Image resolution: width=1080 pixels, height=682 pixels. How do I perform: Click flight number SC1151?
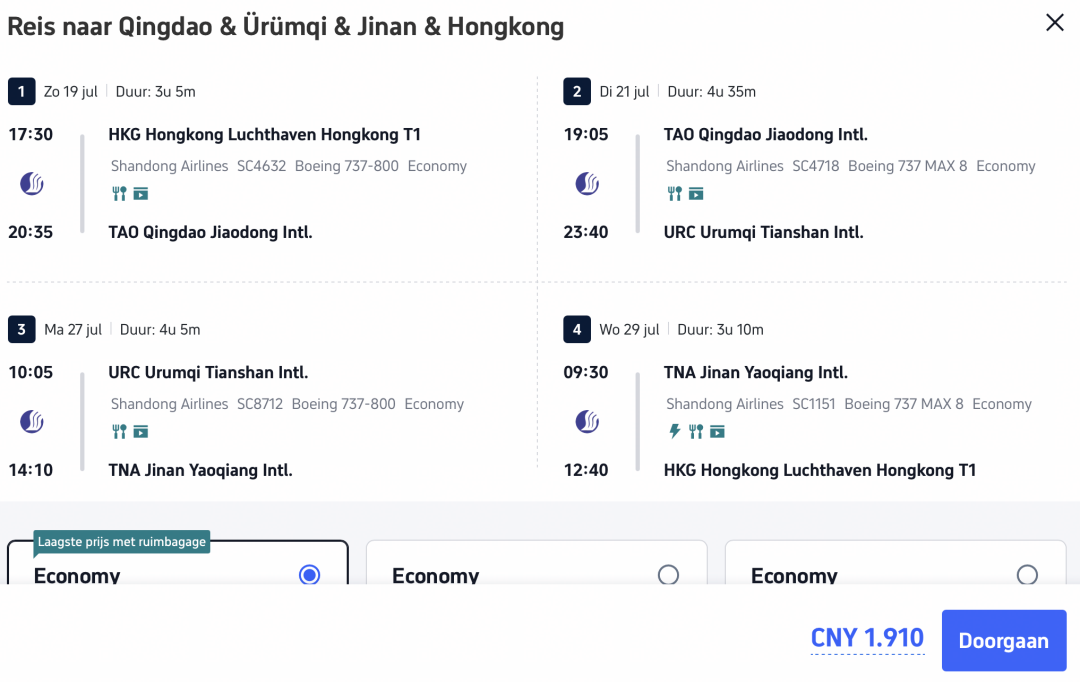(x=813, y=404)
